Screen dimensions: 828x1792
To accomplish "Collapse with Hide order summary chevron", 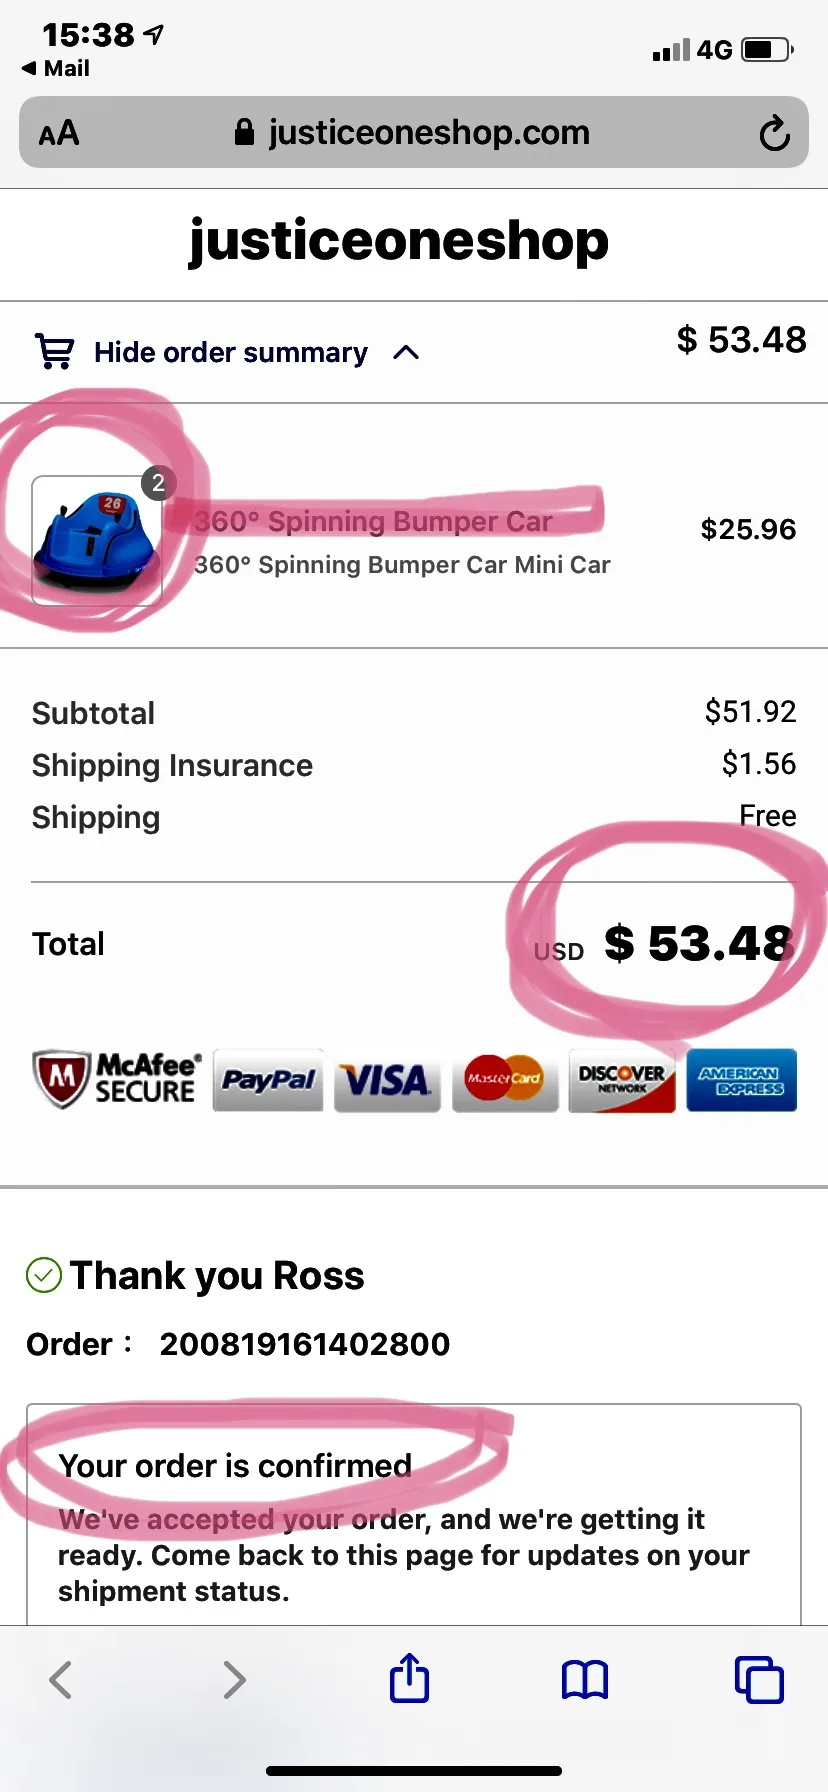I will pyautogui.click(x=406, y=352).
